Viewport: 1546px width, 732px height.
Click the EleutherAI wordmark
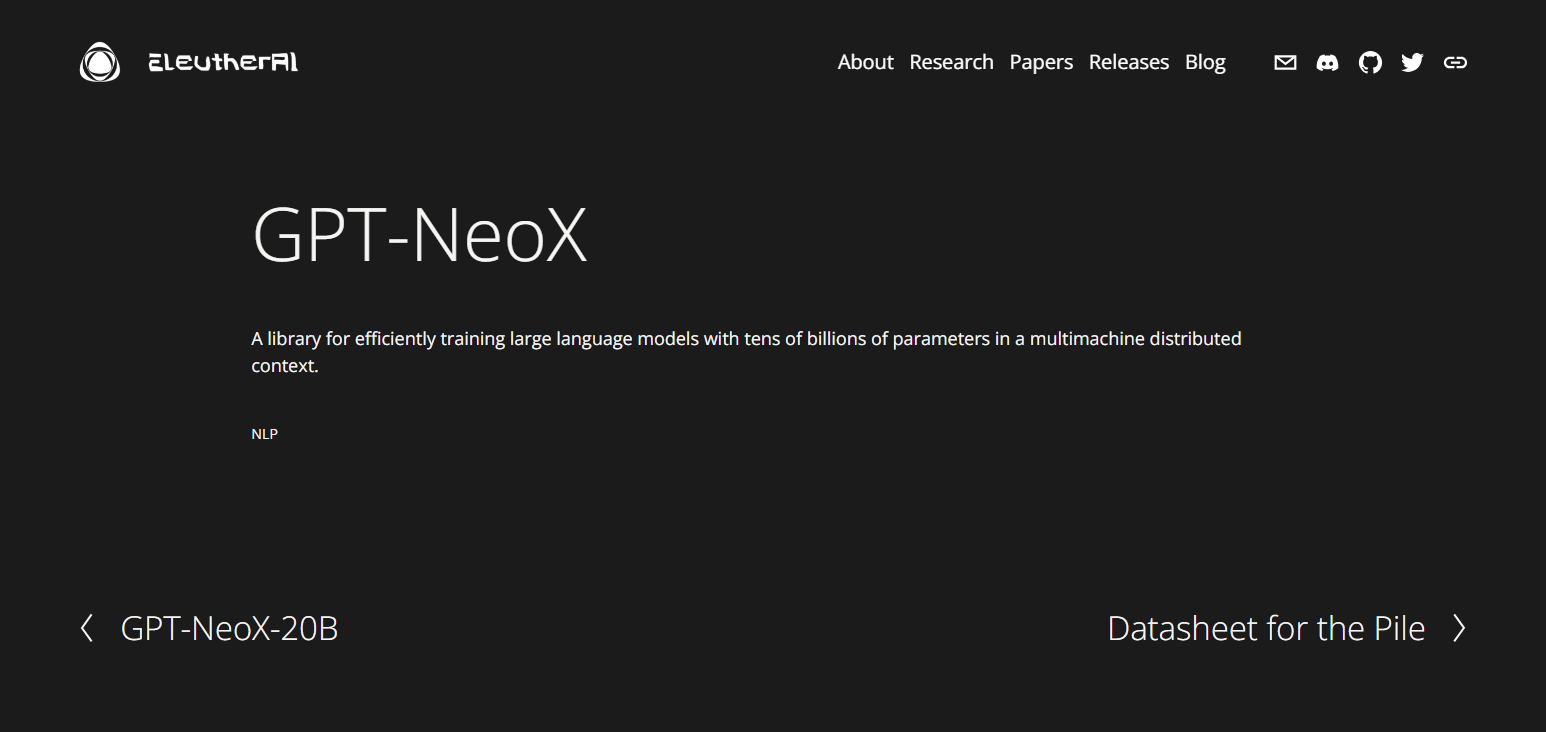(223, 62)
